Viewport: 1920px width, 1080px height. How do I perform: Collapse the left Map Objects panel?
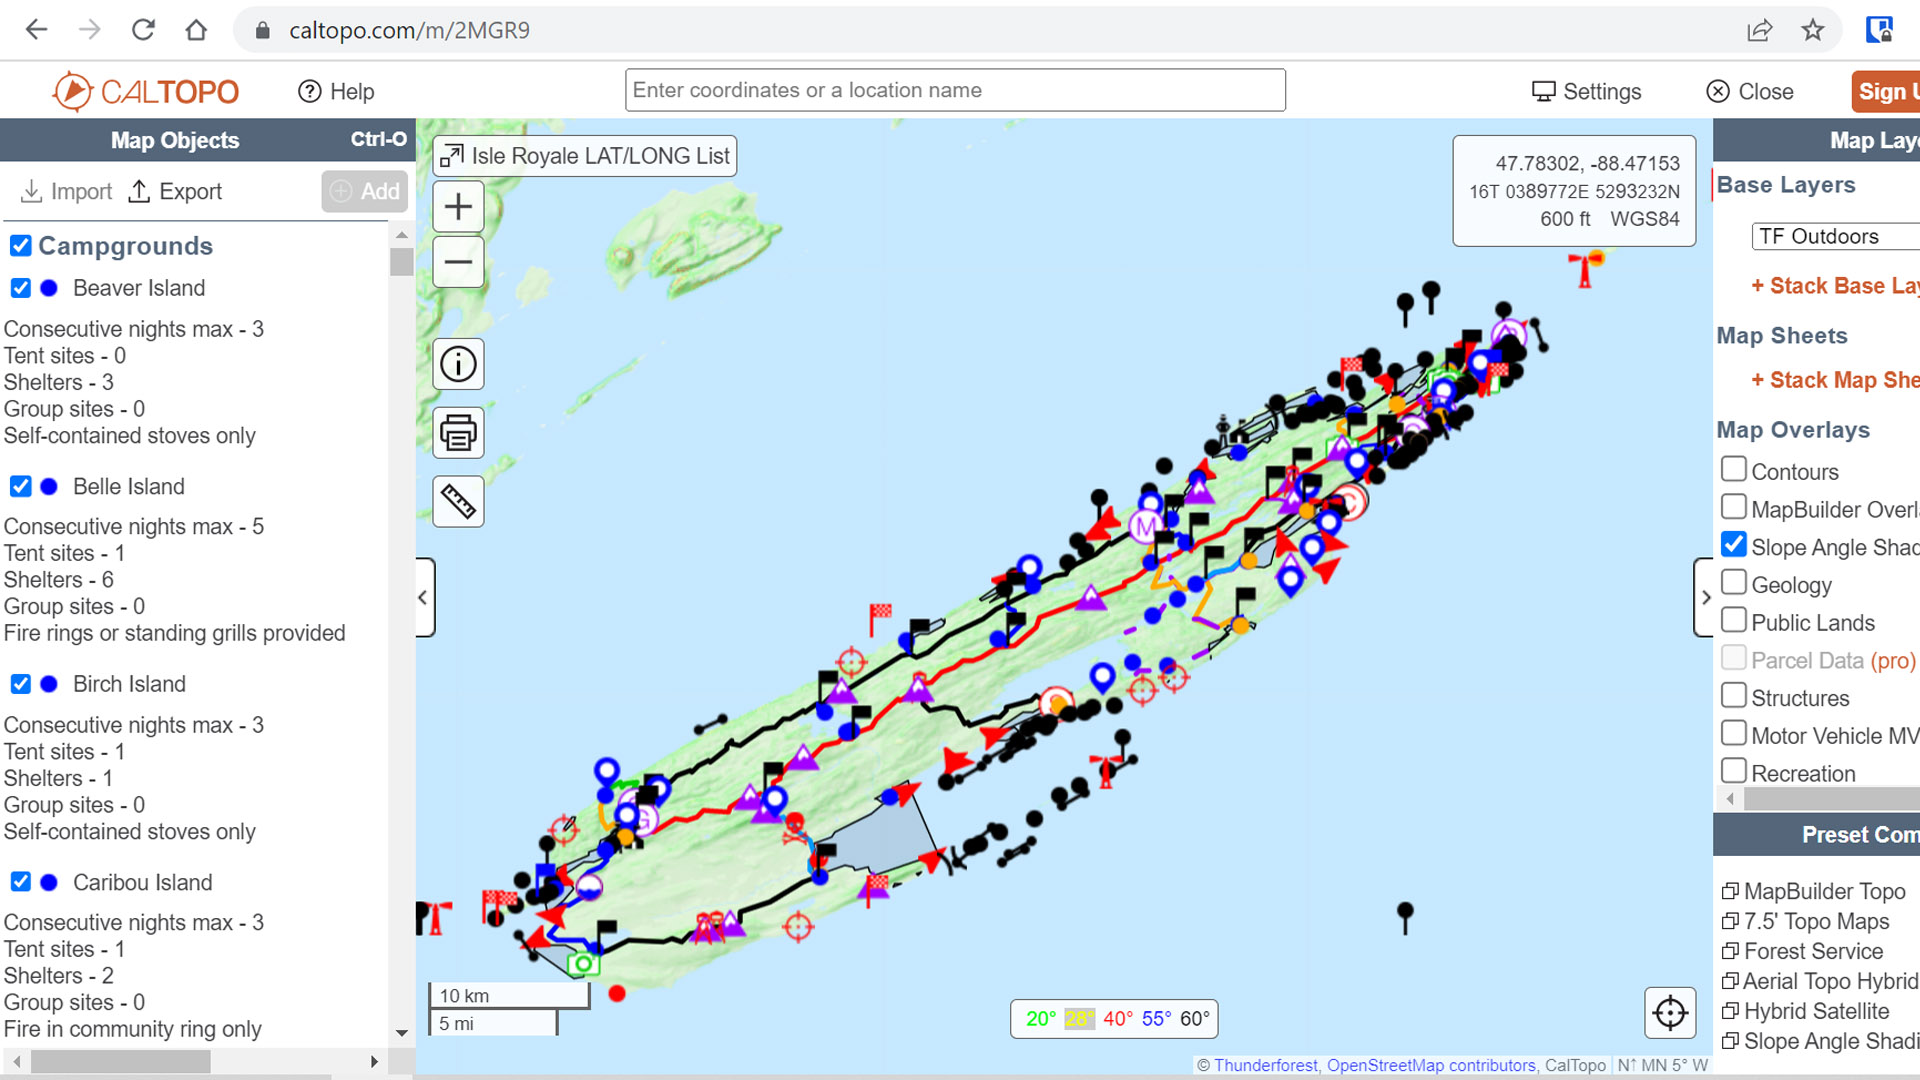pos(424,597)
